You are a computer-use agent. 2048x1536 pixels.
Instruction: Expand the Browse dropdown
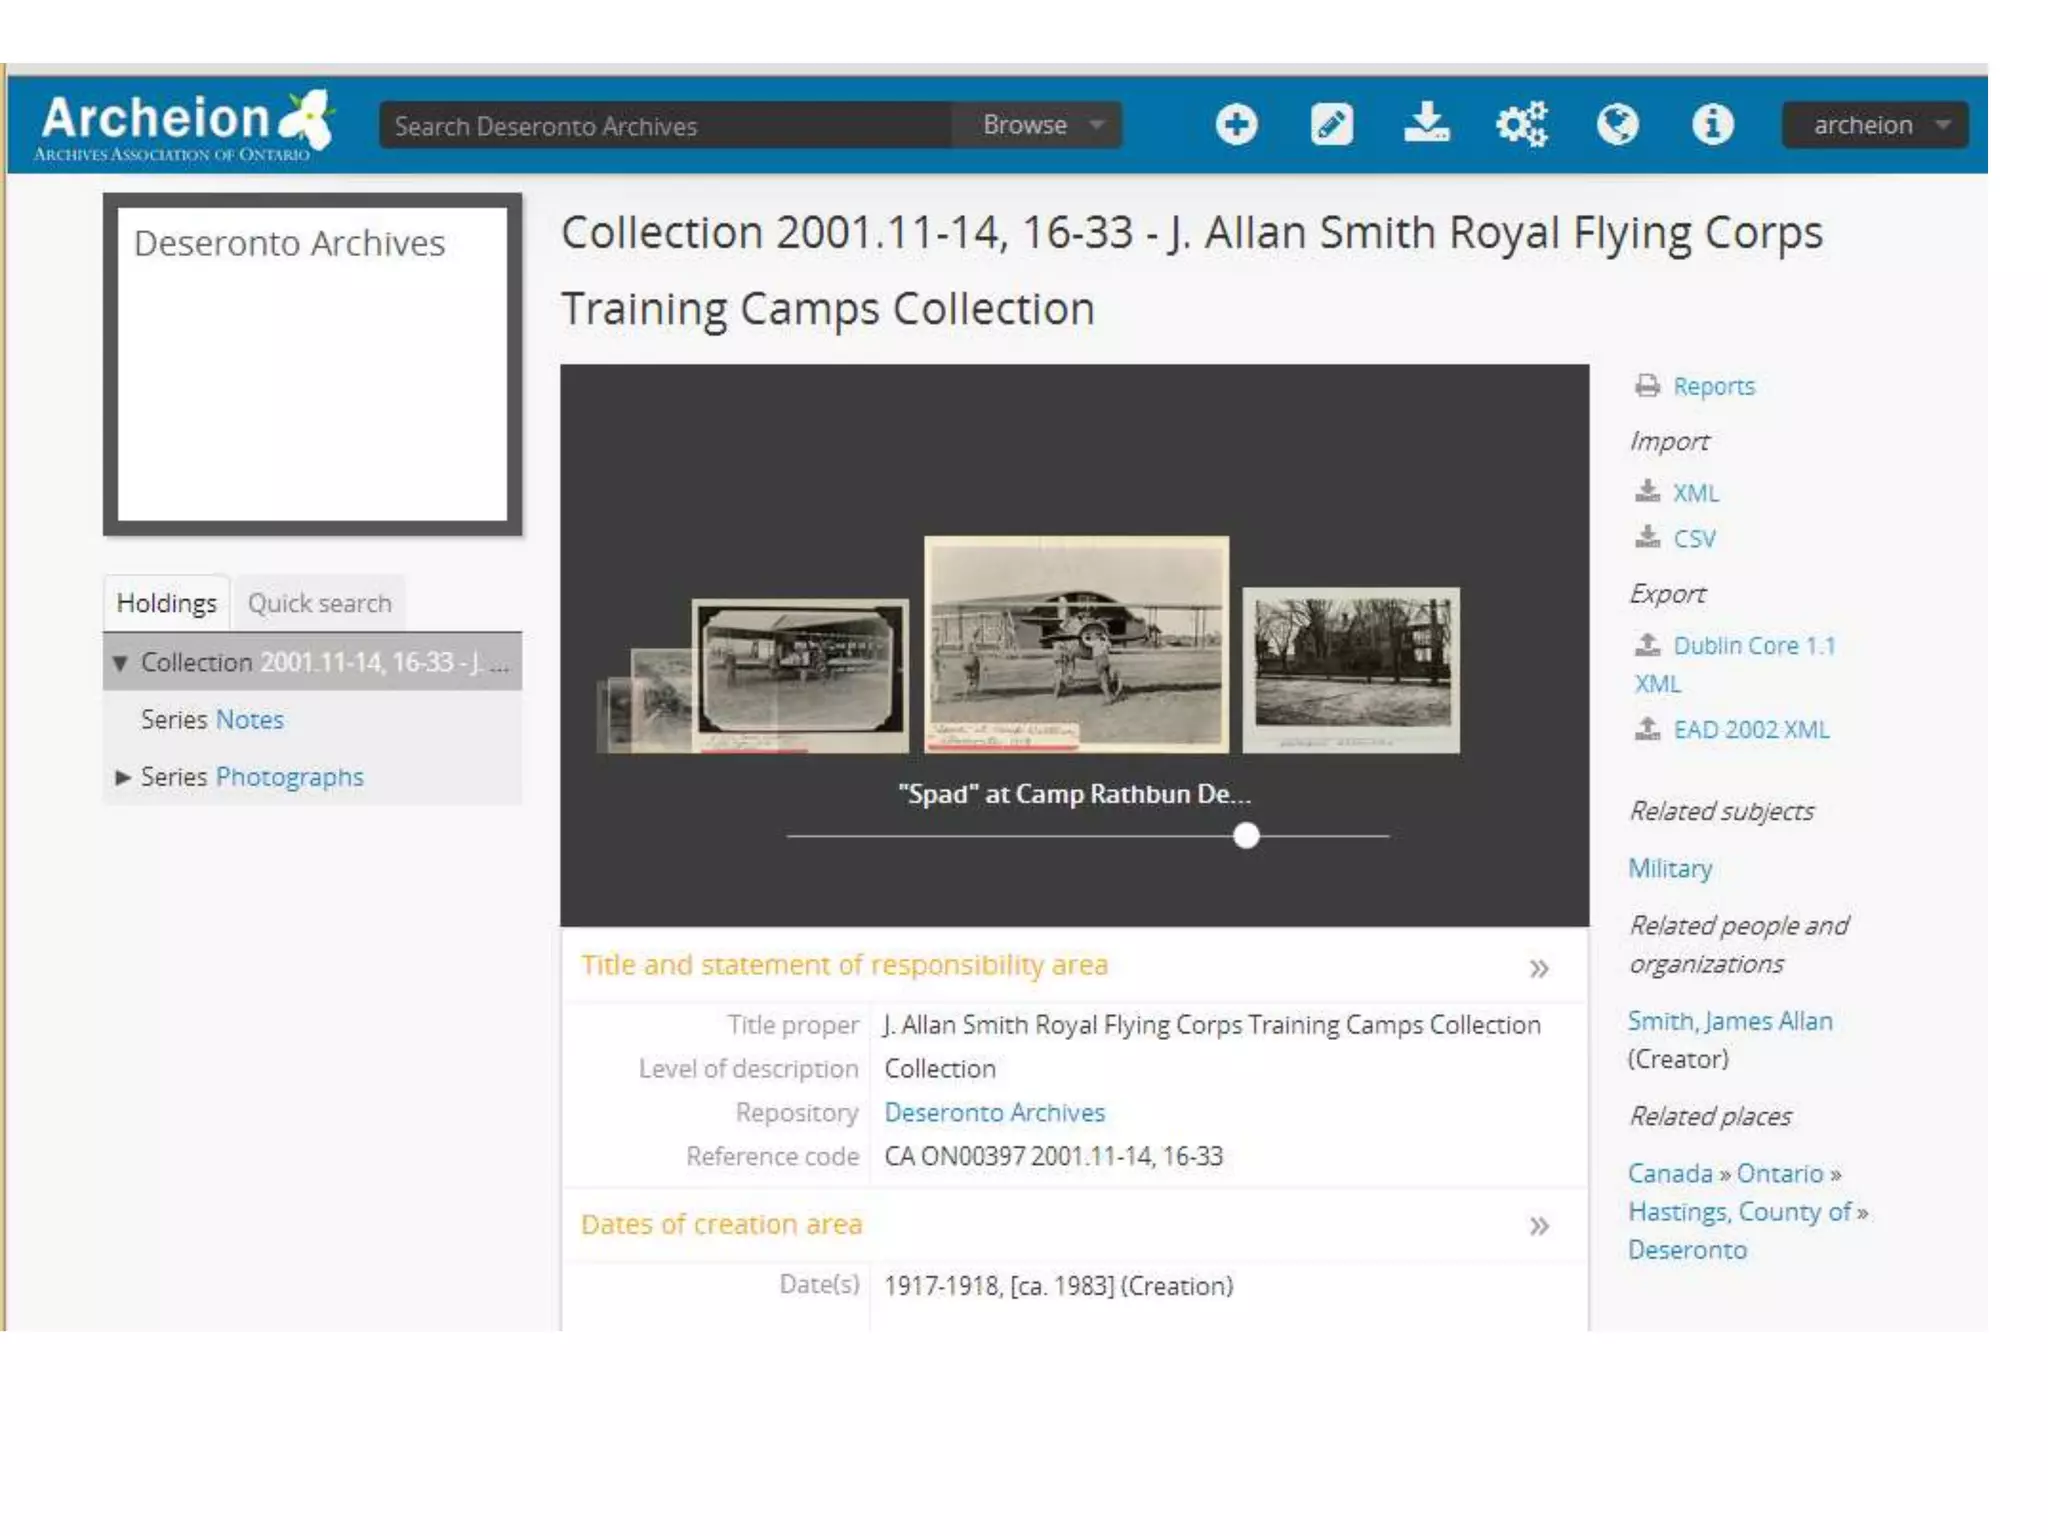1040,125
